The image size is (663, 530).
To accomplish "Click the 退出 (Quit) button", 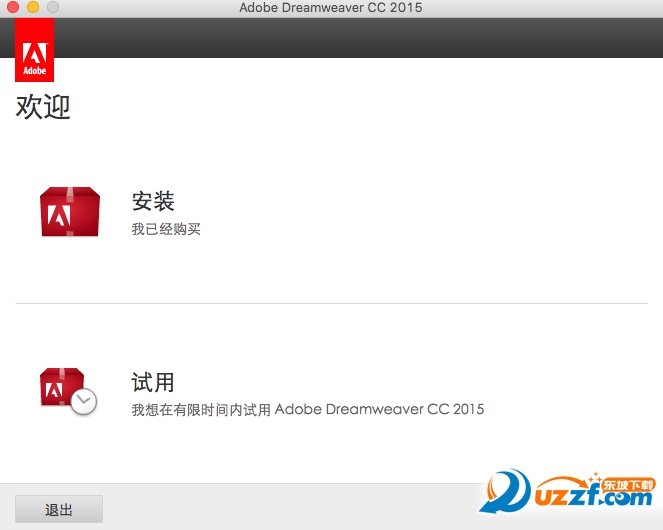I will coord(59,509).
